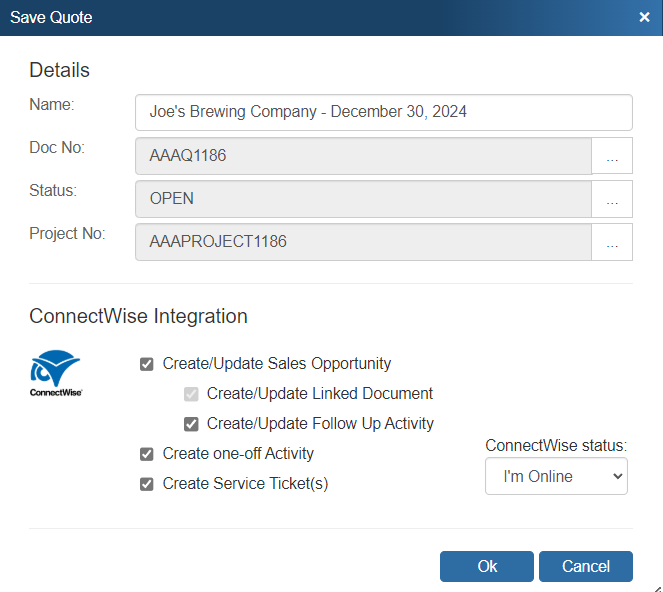Toggle Create Service Ticket(s) checkbox
Image resolution: width=663 pixels, height=592 pixels.
pyautogui.click(x=147, y=484)
